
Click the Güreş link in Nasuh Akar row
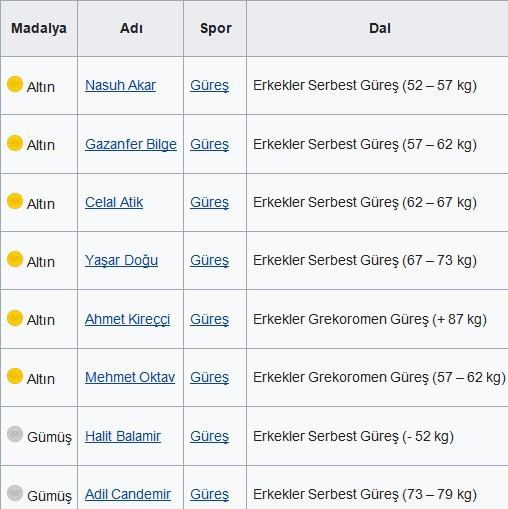[x=210, y=86]
